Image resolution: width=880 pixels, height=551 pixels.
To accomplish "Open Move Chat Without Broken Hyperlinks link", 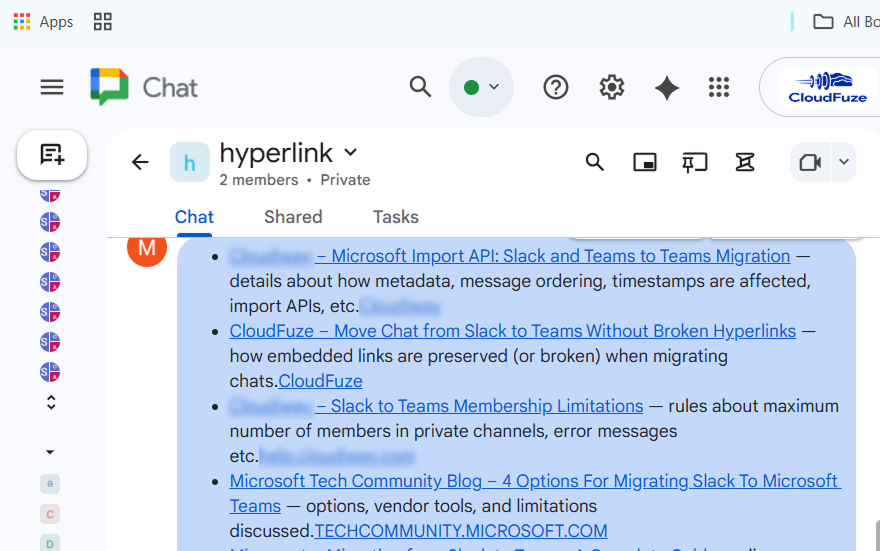I will 512,331.
